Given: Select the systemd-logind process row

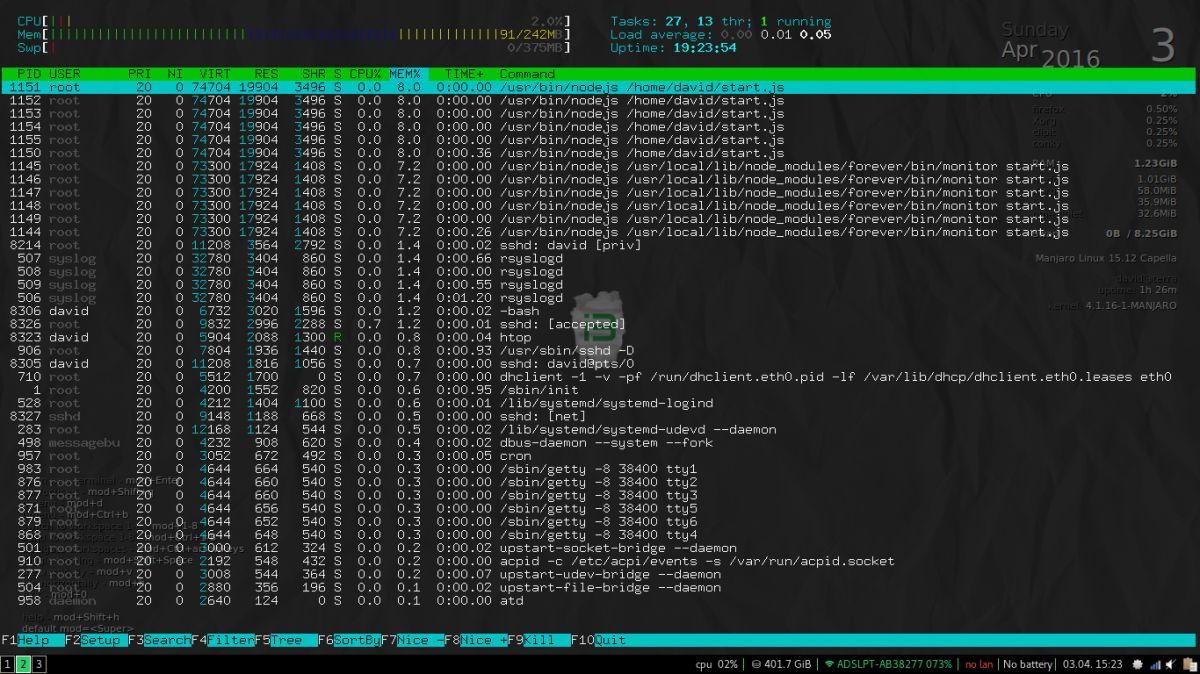Looking at the screenshot, I should 600,403.
